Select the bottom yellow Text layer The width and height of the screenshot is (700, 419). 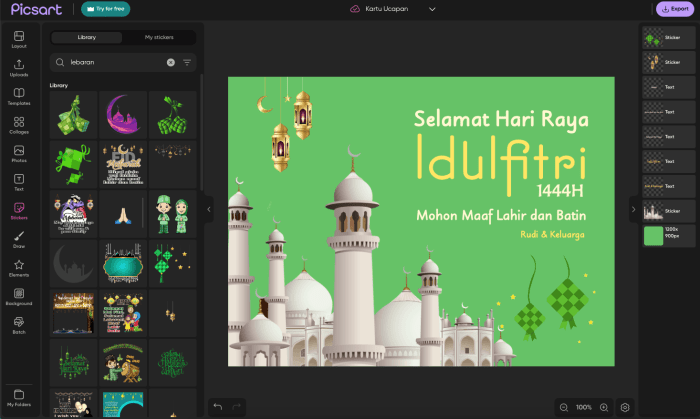(668, 187)
